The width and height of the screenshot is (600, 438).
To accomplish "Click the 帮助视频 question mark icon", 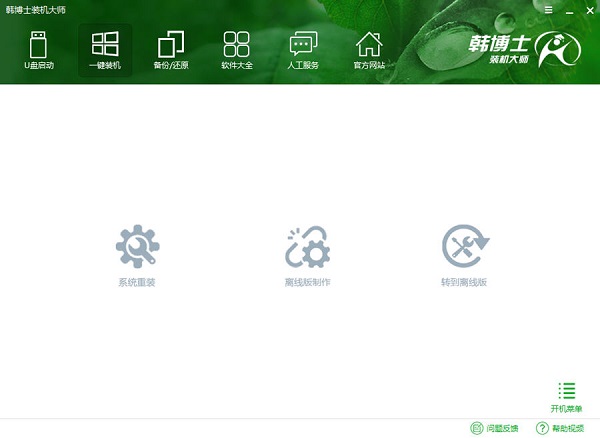I will coord(542,428).
